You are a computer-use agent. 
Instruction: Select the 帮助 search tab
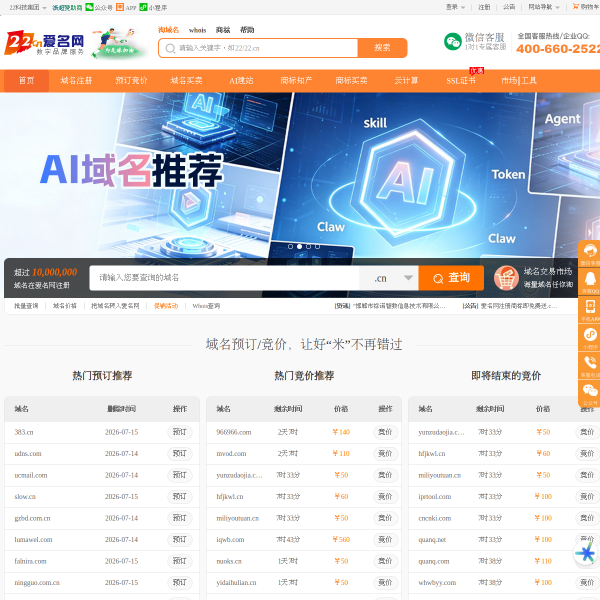coord(247,30)
